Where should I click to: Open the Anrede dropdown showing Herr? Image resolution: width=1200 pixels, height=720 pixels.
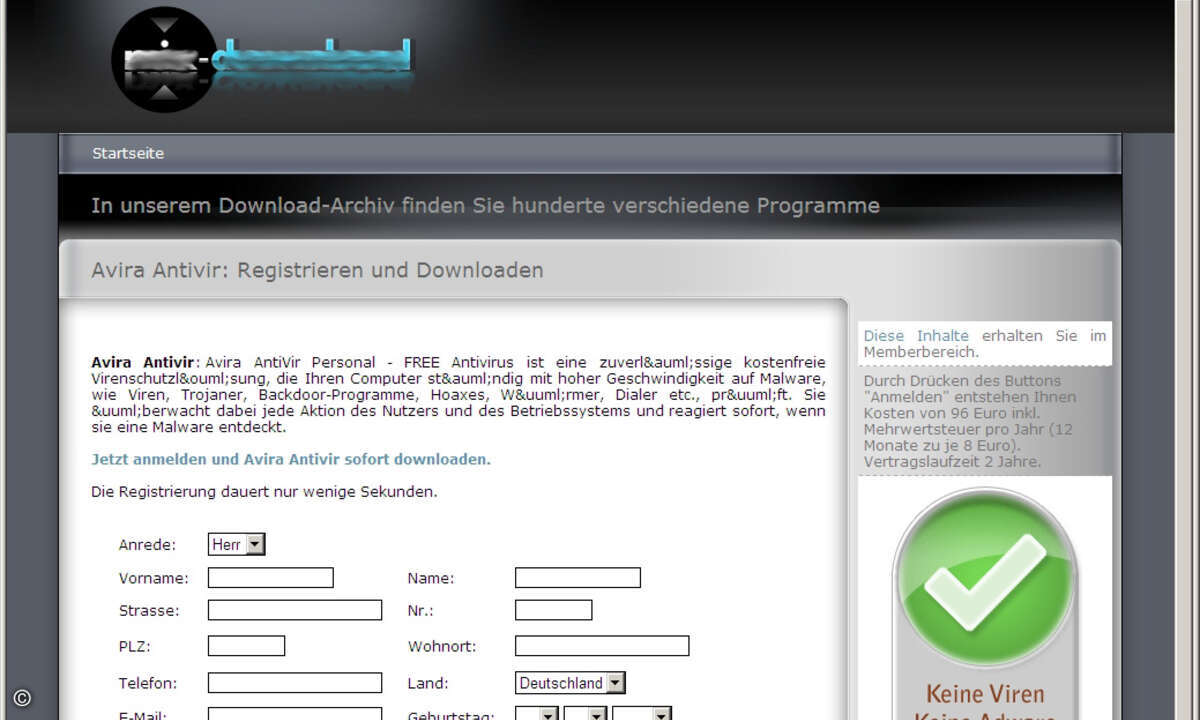(237, 545)
